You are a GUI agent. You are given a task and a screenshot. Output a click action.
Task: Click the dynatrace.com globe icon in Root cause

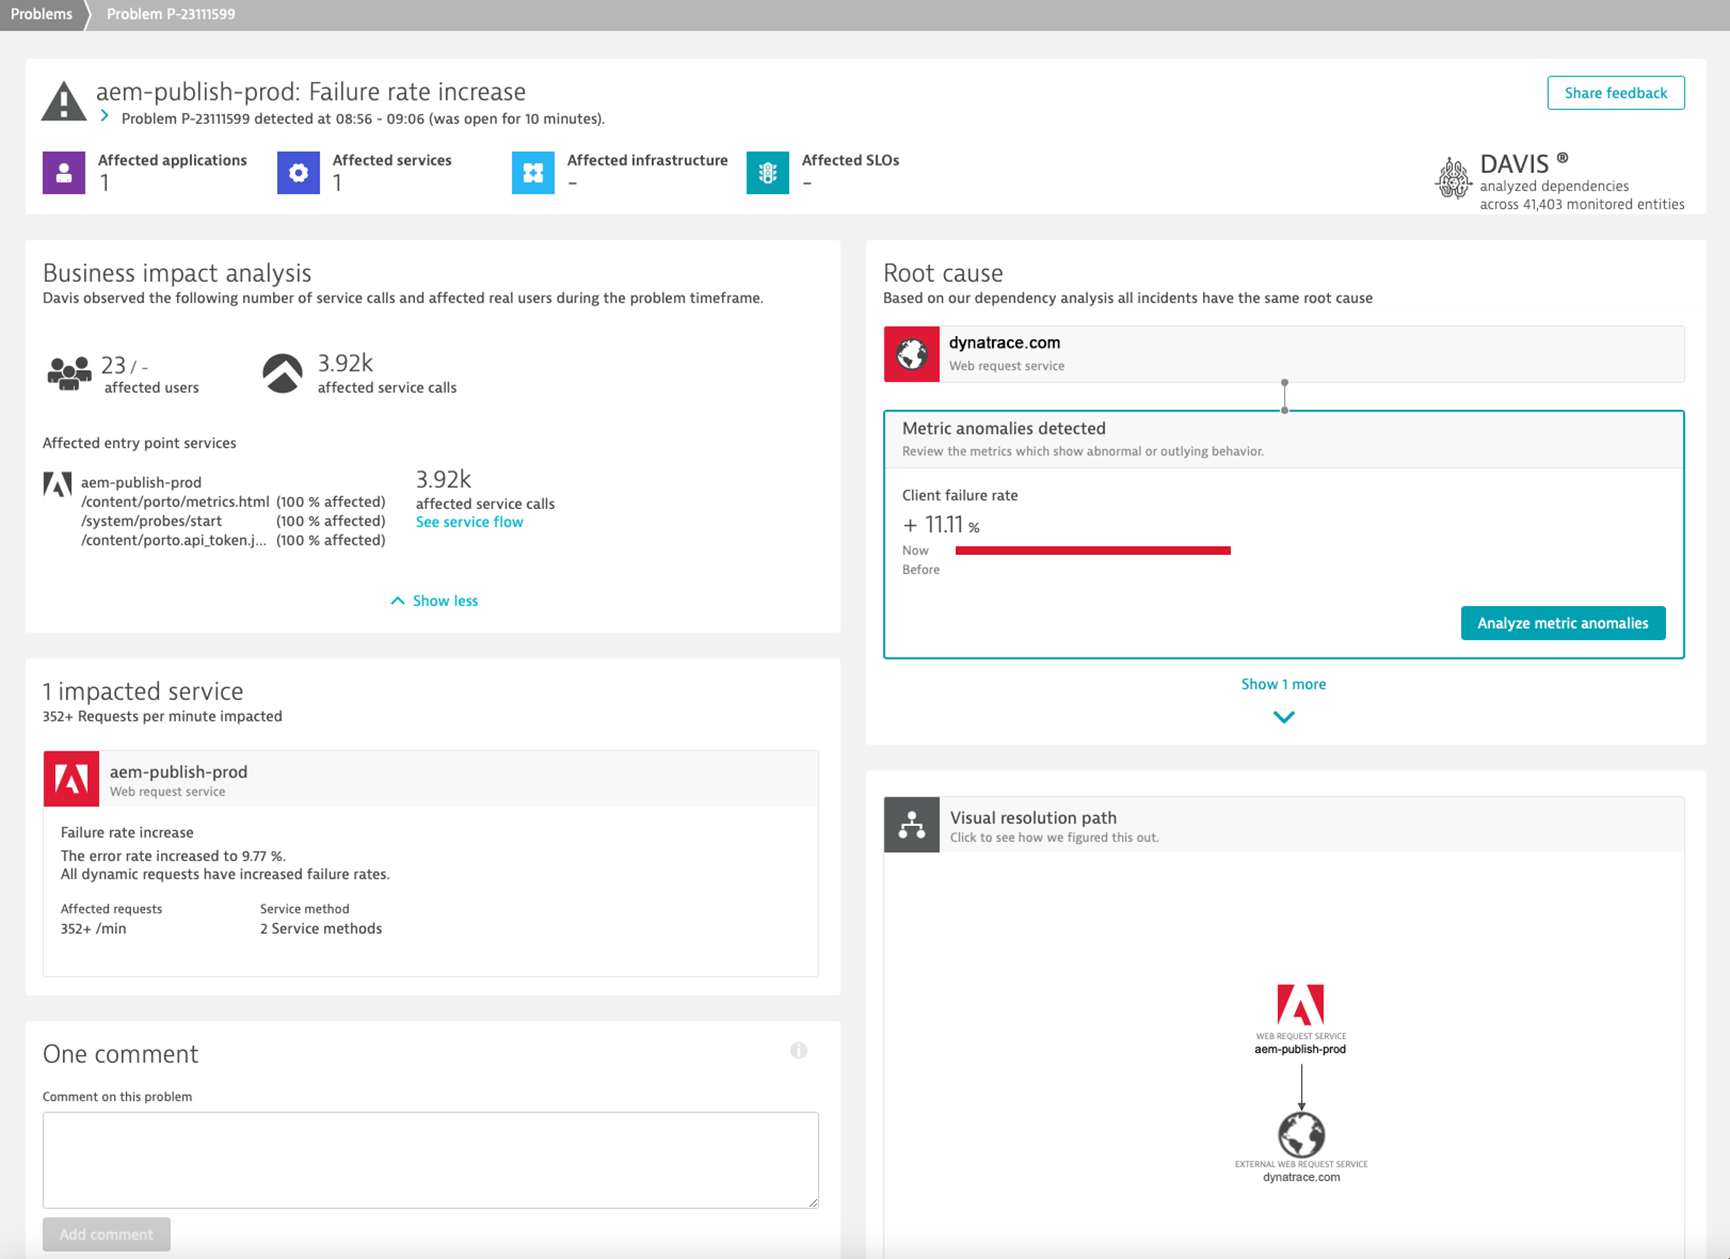tap(910, 353)
